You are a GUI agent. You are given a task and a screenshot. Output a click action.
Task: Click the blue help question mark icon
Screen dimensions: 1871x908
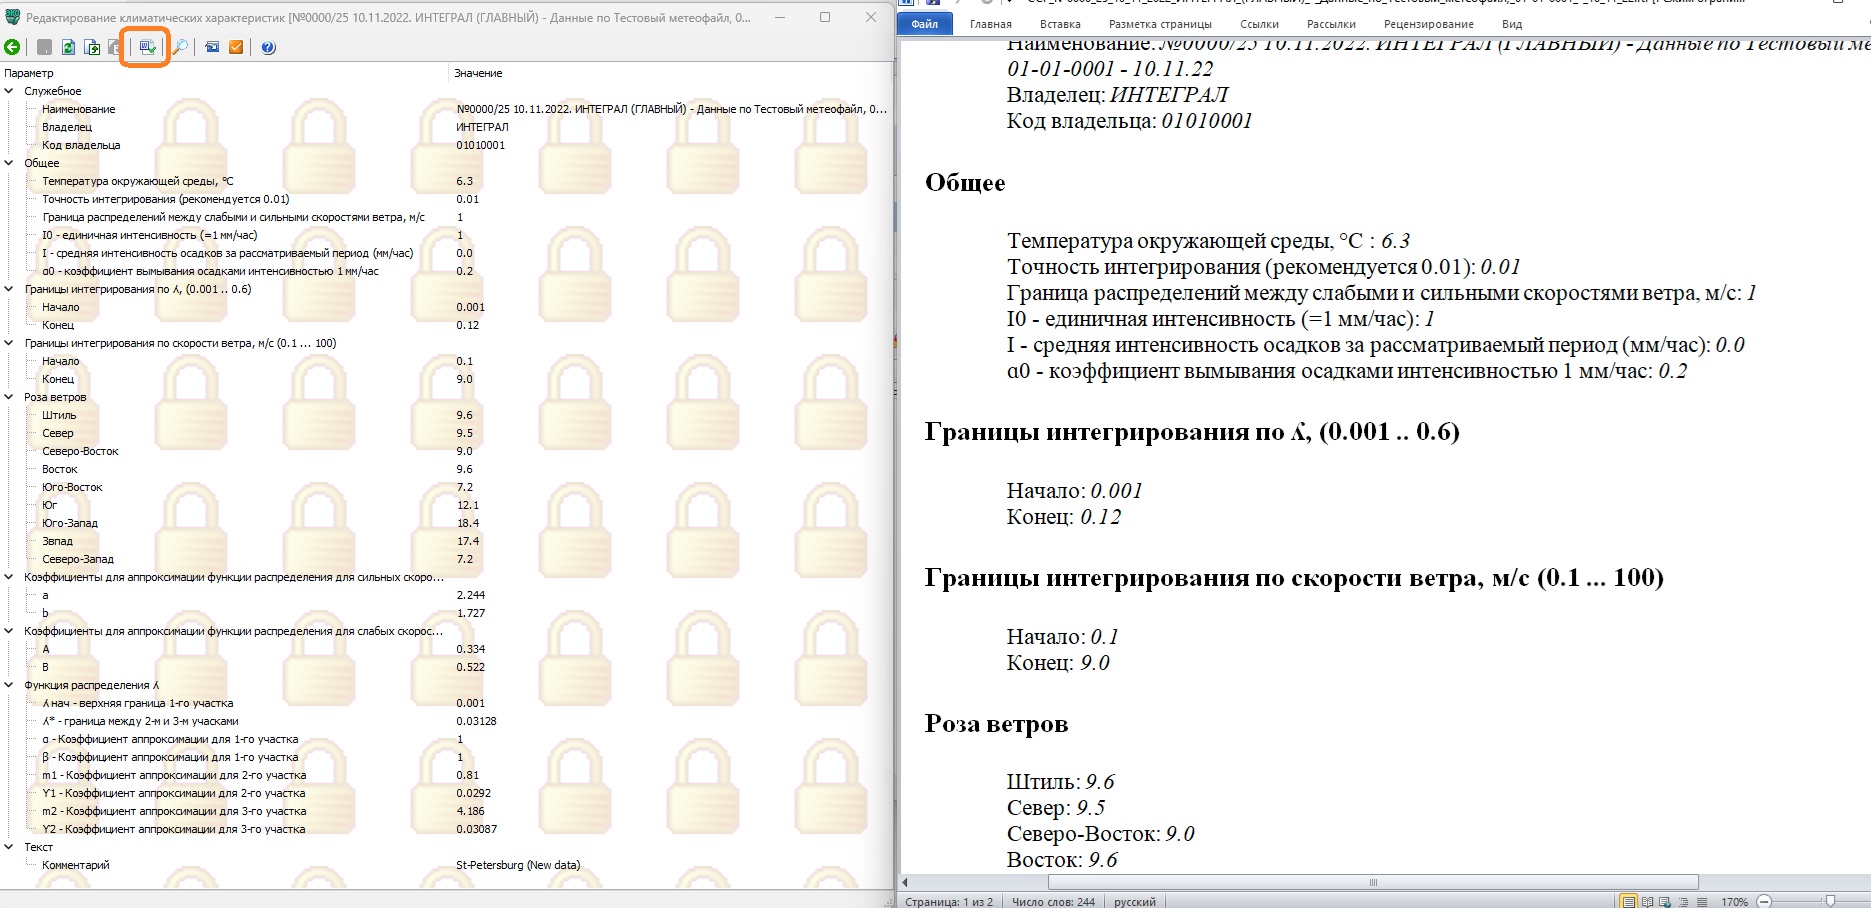(268, 47)
